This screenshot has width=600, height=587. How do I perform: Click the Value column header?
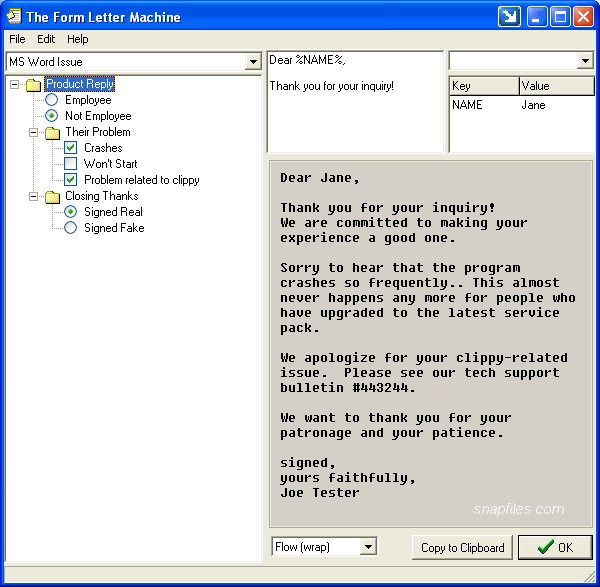coord(557,86)
